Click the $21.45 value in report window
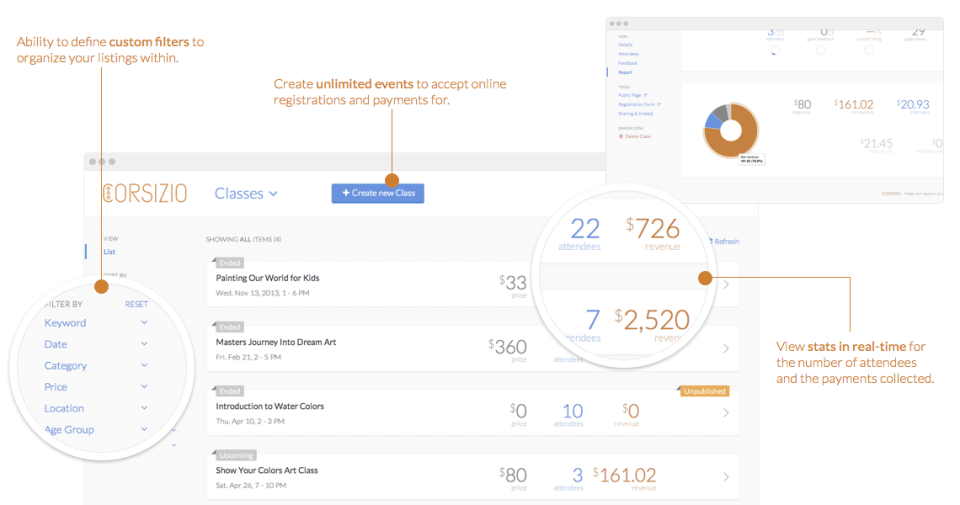Screen dimensions: 960x505 click(876, 143)
